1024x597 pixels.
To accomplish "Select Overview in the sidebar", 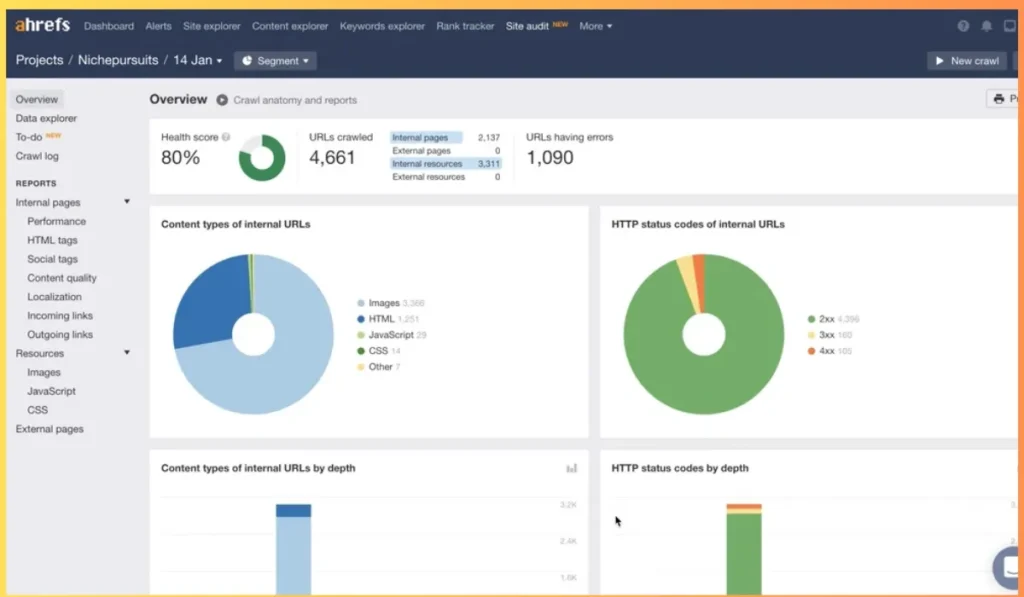I will tap(37, 99).
